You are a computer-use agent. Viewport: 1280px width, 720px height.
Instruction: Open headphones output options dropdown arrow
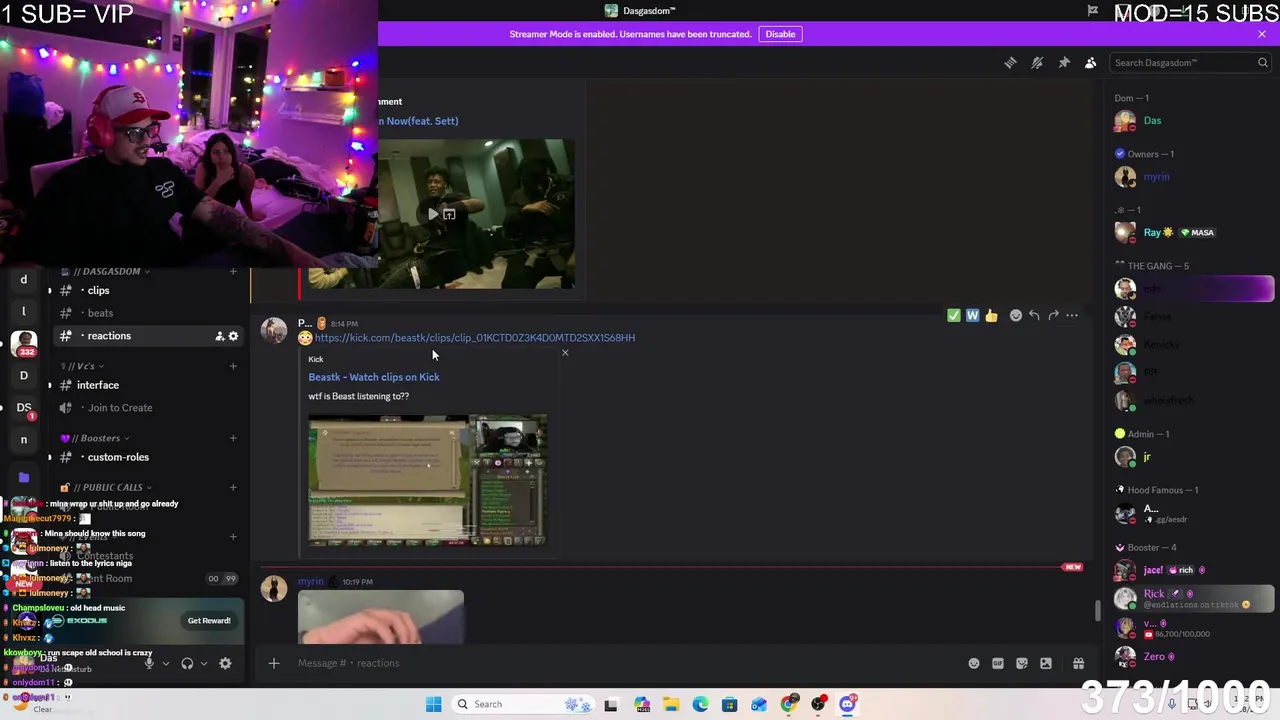click(204, 663)
